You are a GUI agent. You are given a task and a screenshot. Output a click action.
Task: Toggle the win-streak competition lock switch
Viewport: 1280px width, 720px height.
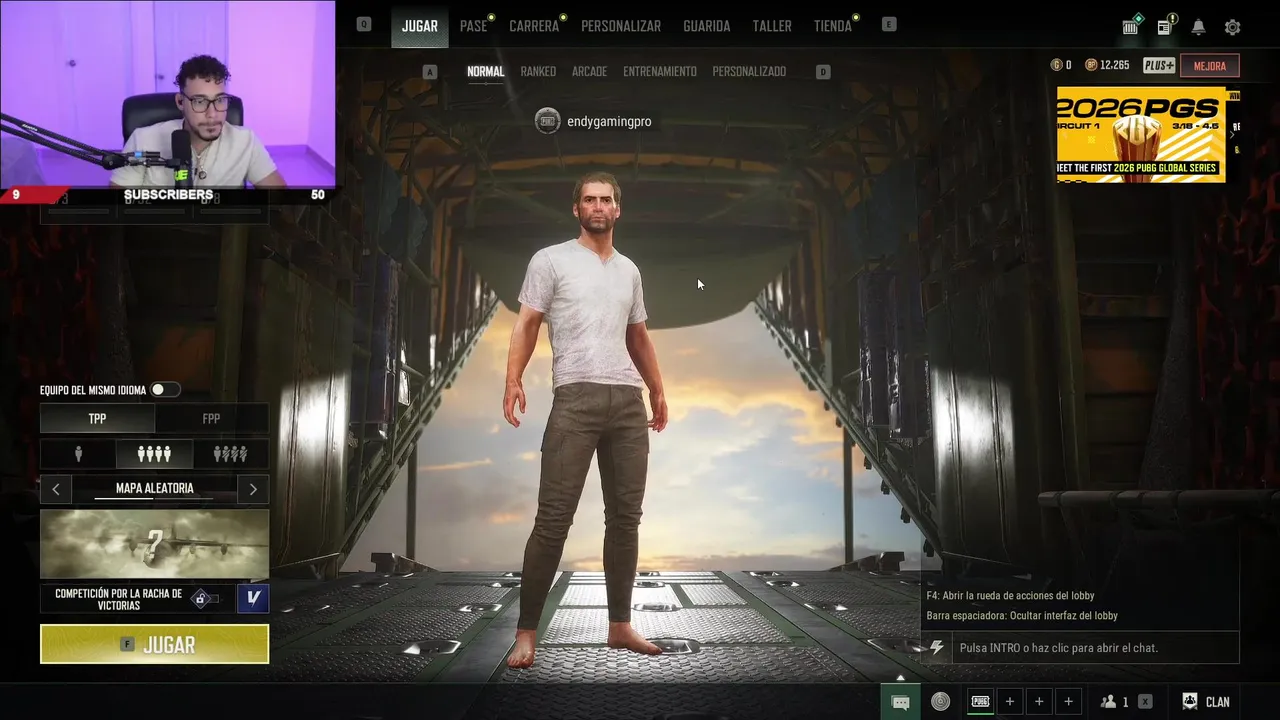[206, 599]
